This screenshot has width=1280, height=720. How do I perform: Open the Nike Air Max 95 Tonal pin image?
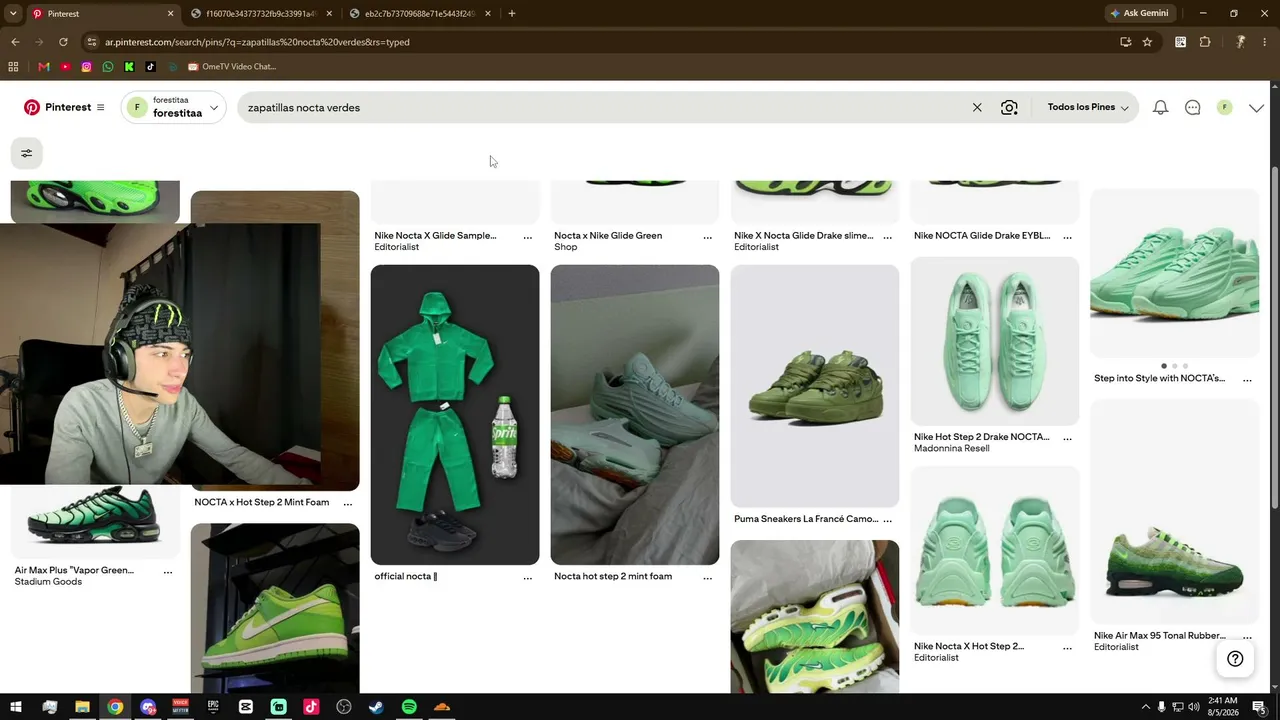click(1175, 512)
